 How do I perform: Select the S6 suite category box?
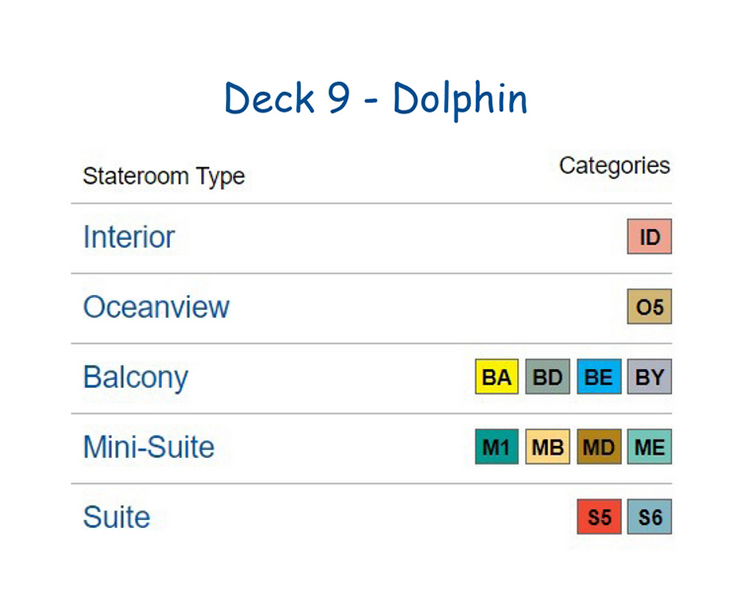click(650, 517)
